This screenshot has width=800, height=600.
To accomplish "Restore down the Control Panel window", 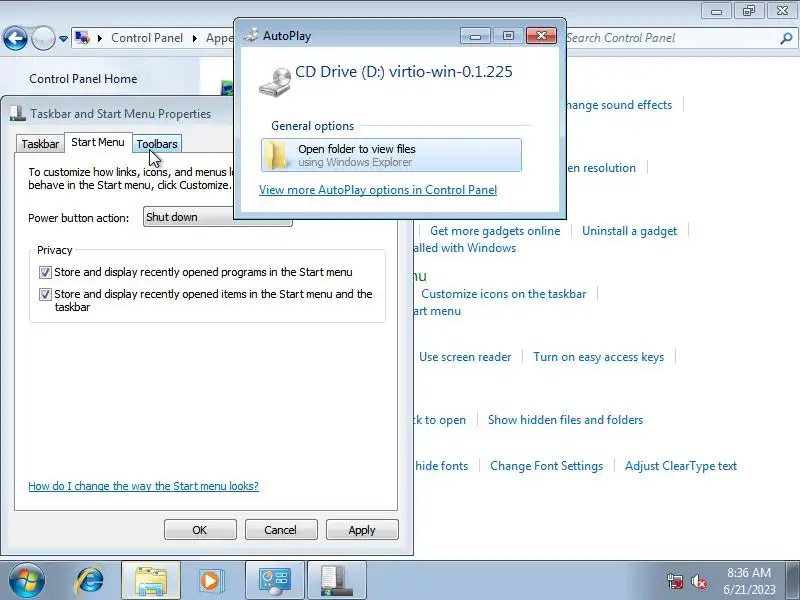I will (748, 11).
